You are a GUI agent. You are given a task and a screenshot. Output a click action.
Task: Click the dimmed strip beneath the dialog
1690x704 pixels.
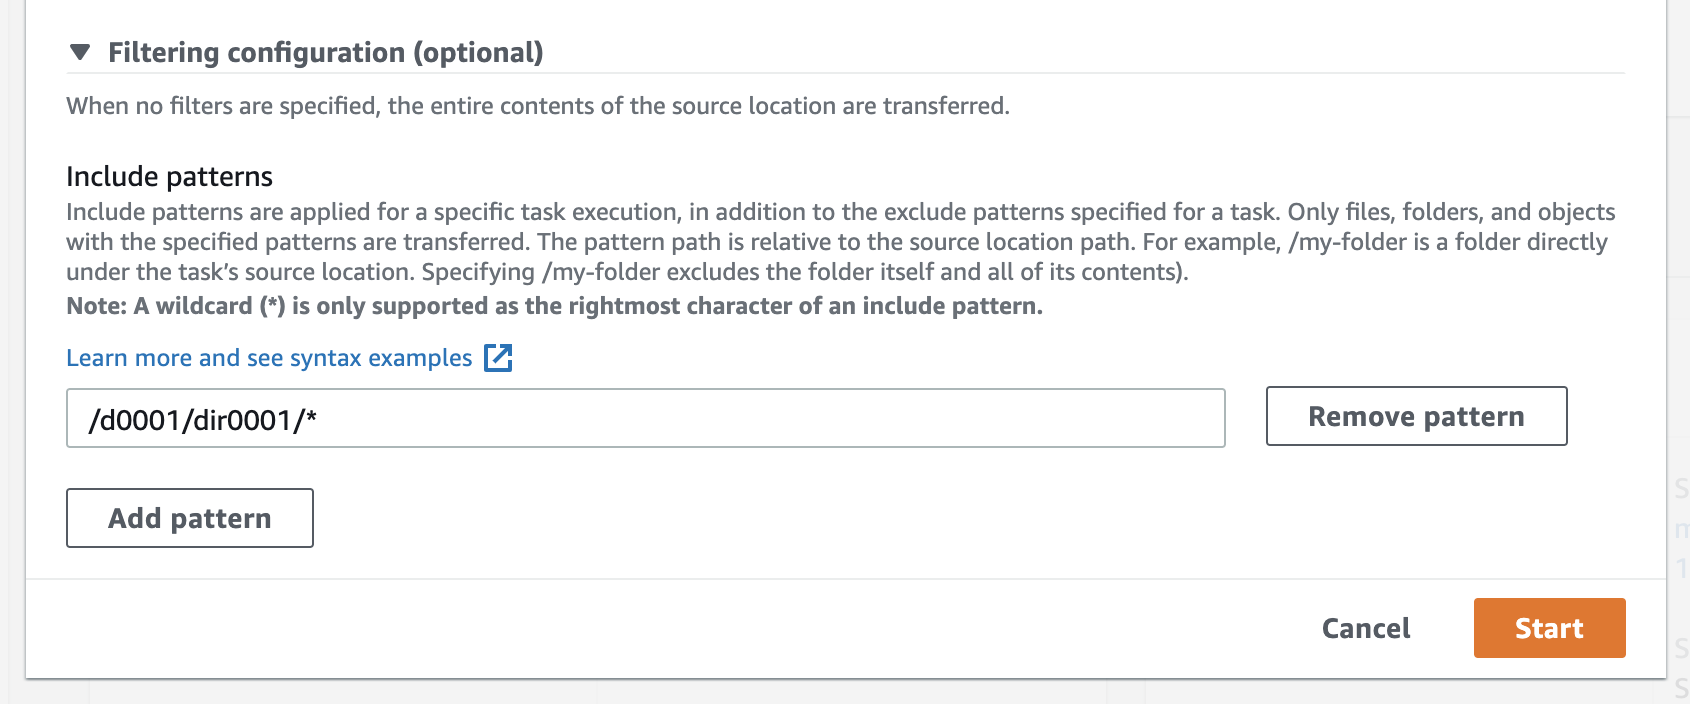coord(845,692)
